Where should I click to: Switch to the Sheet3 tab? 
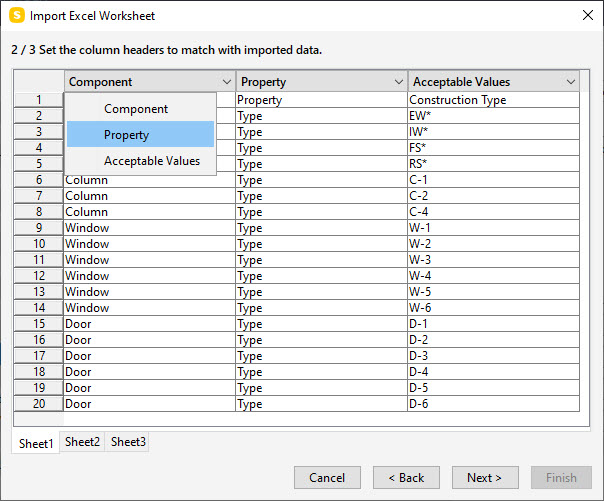128,442
